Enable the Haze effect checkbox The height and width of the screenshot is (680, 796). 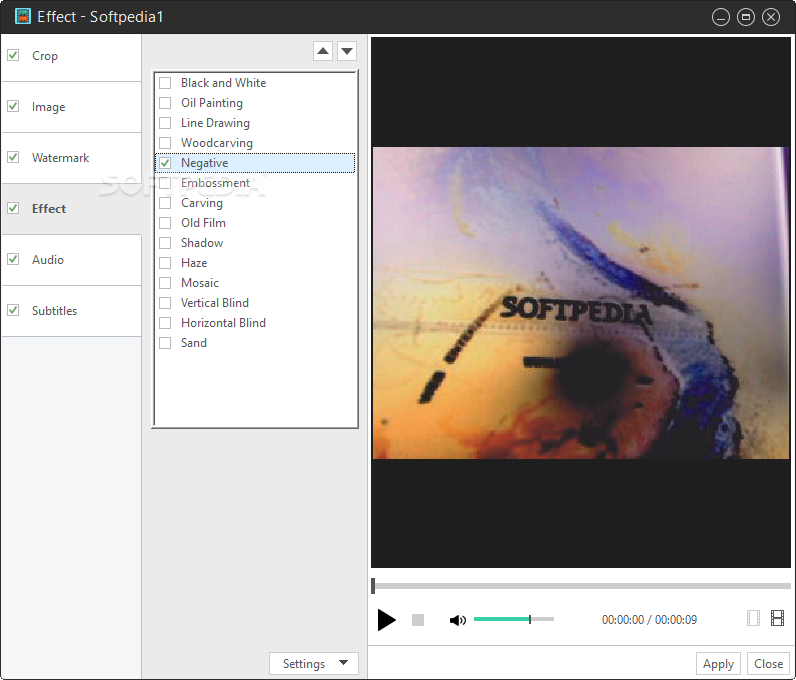pos(165,263)
